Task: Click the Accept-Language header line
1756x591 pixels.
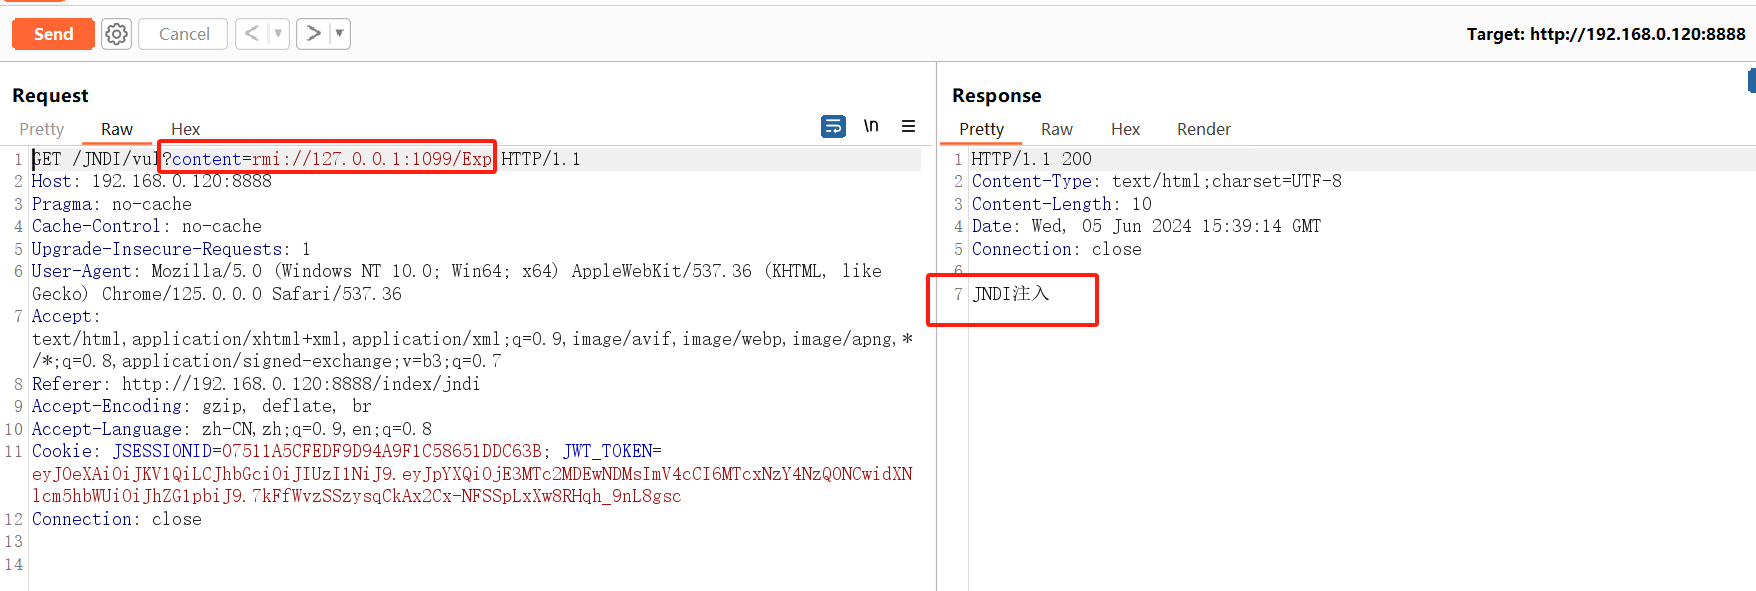Action: pos(232,429)
